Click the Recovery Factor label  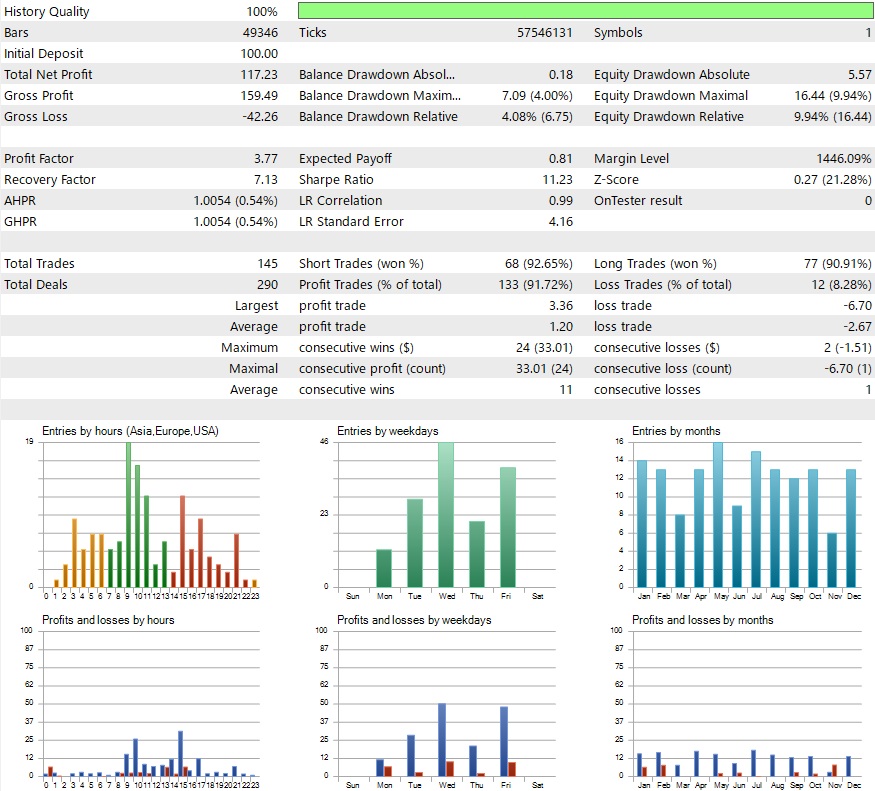50,180
